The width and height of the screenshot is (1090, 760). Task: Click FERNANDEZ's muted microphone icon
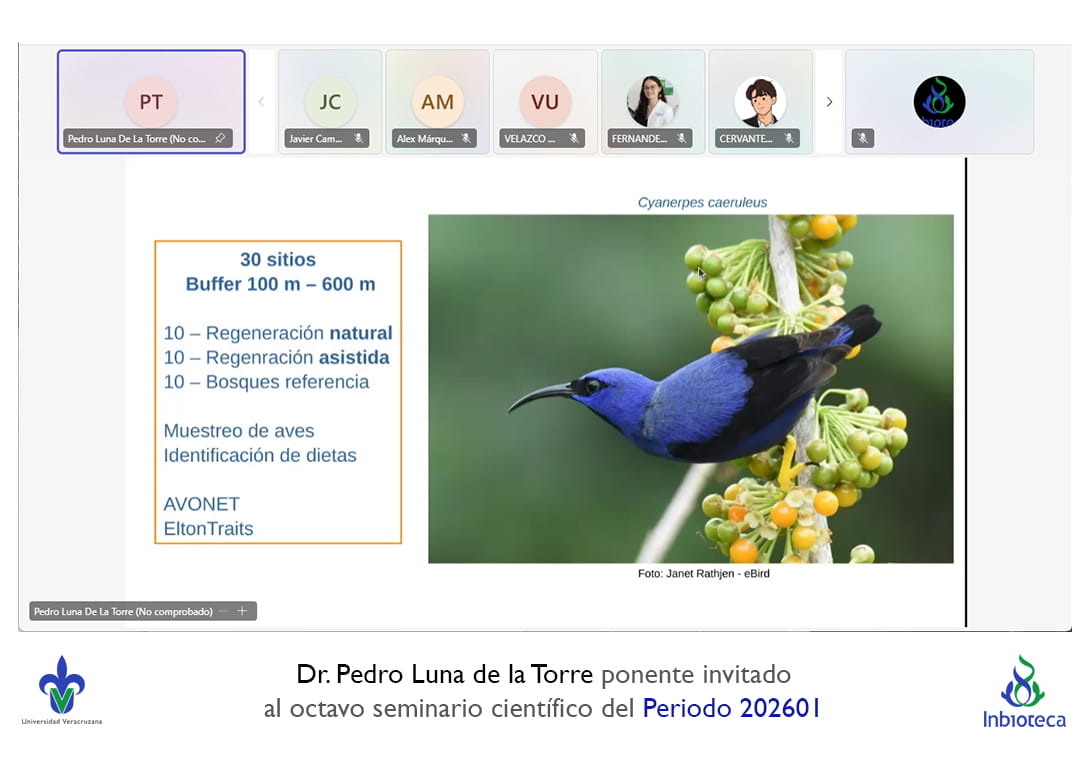[x=682, y=139]
